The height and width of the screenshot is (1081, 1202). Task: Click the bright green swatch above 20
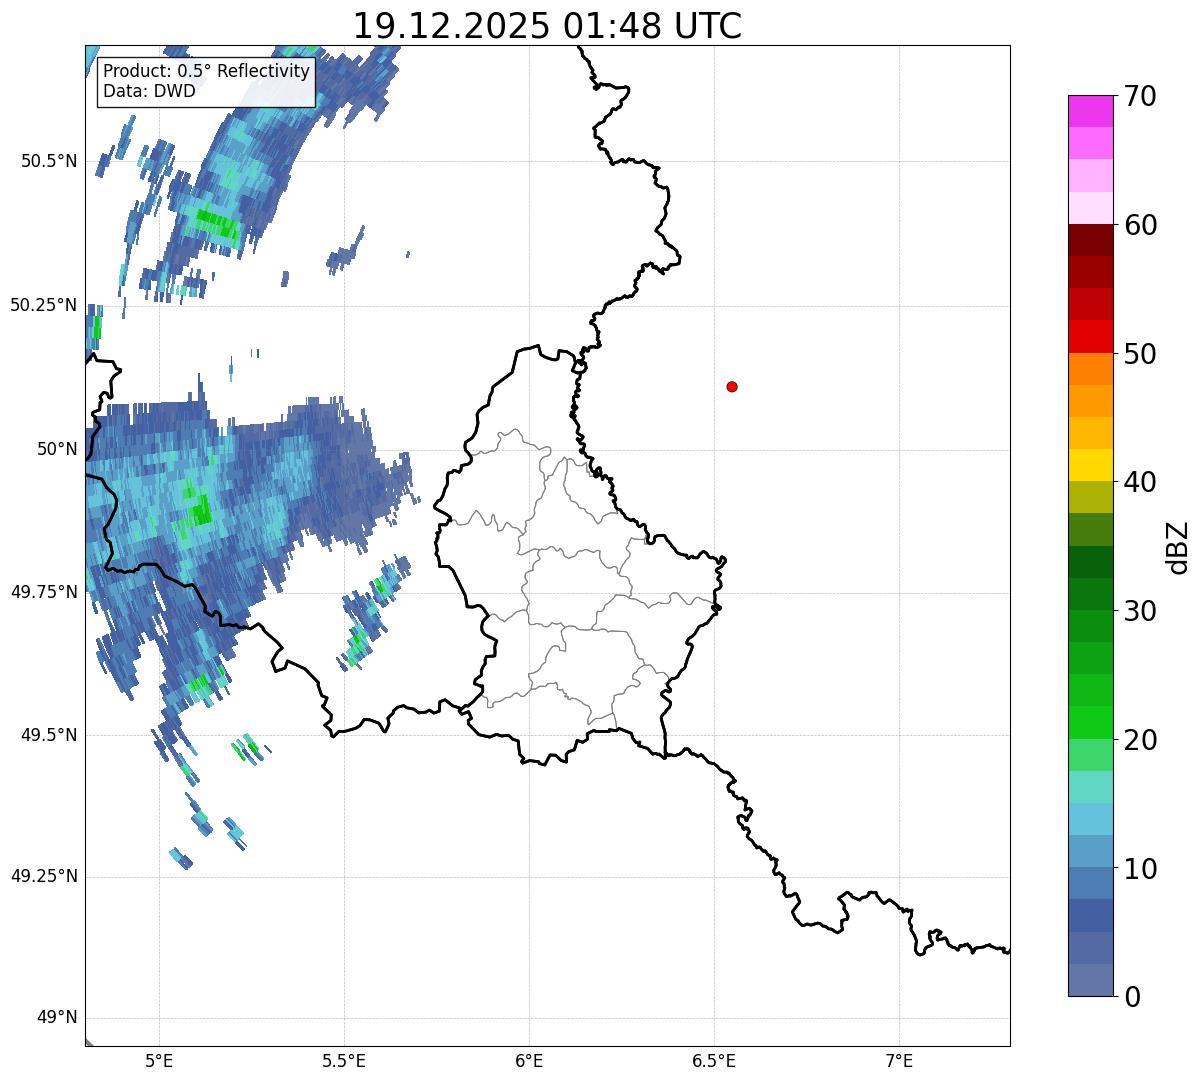coord(1091,723)
